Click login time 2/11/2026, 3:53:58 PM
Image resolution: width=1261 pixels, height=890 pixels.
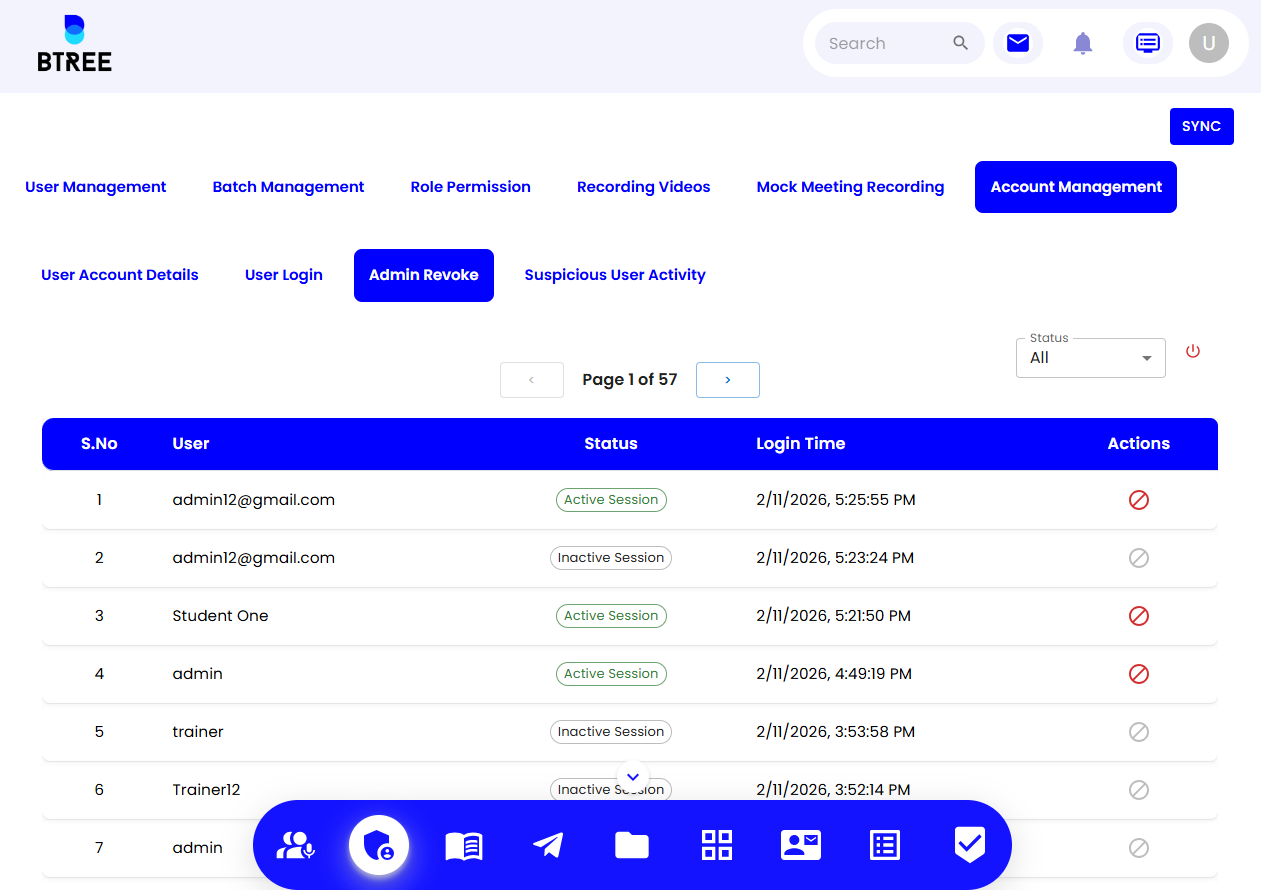click(836, 732)
